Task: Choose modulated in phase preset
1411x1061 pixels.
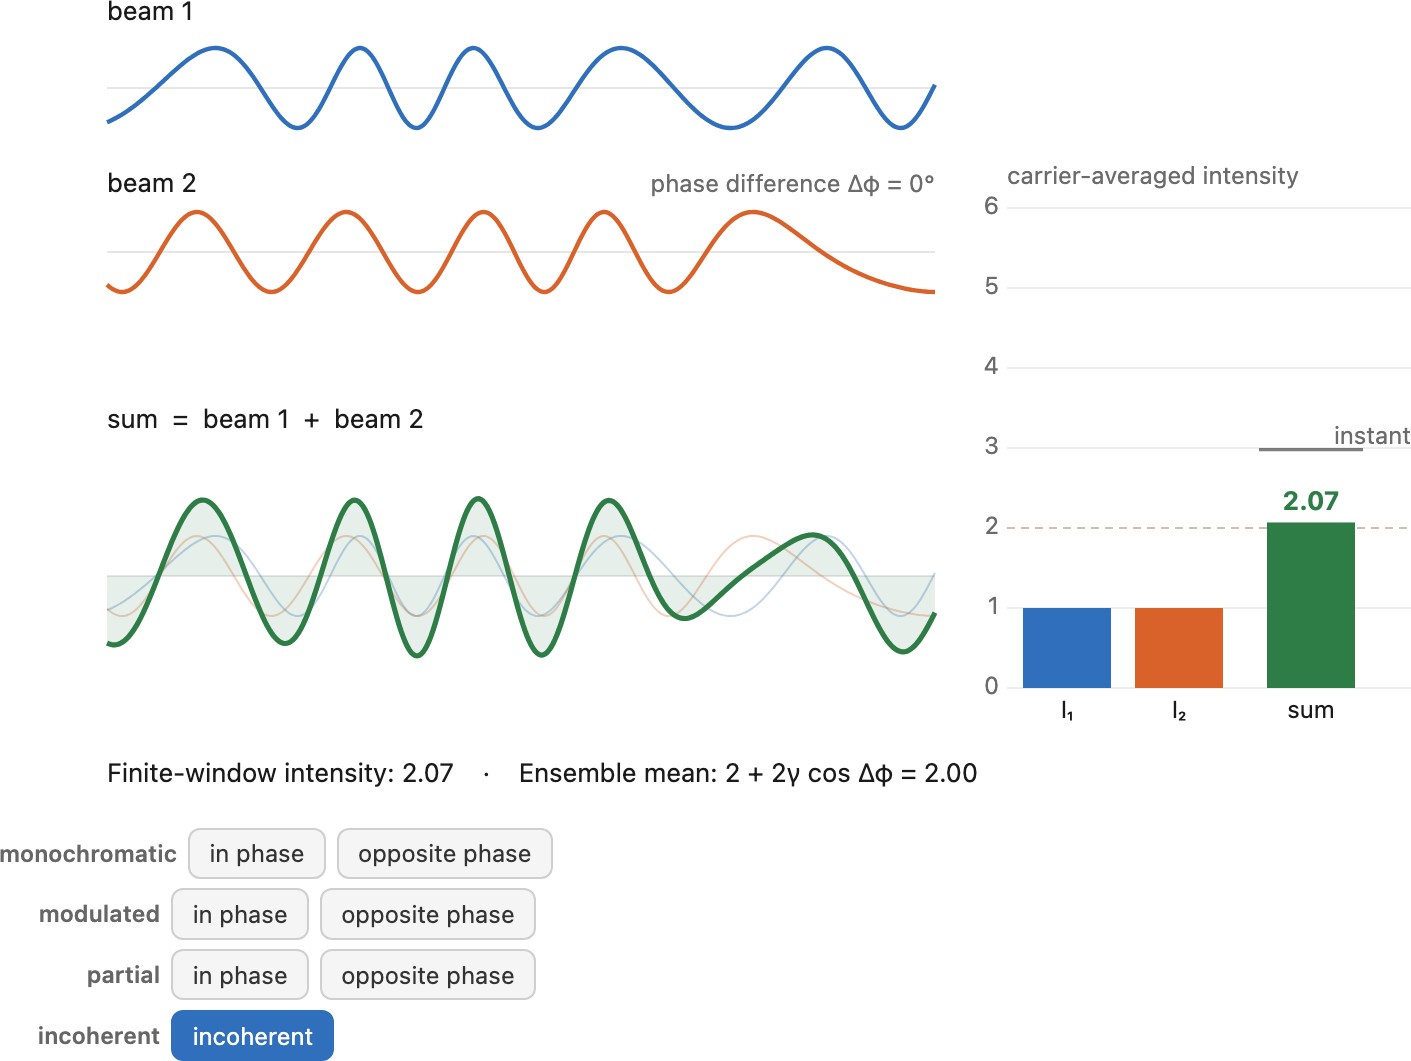Action: point(240,915)
